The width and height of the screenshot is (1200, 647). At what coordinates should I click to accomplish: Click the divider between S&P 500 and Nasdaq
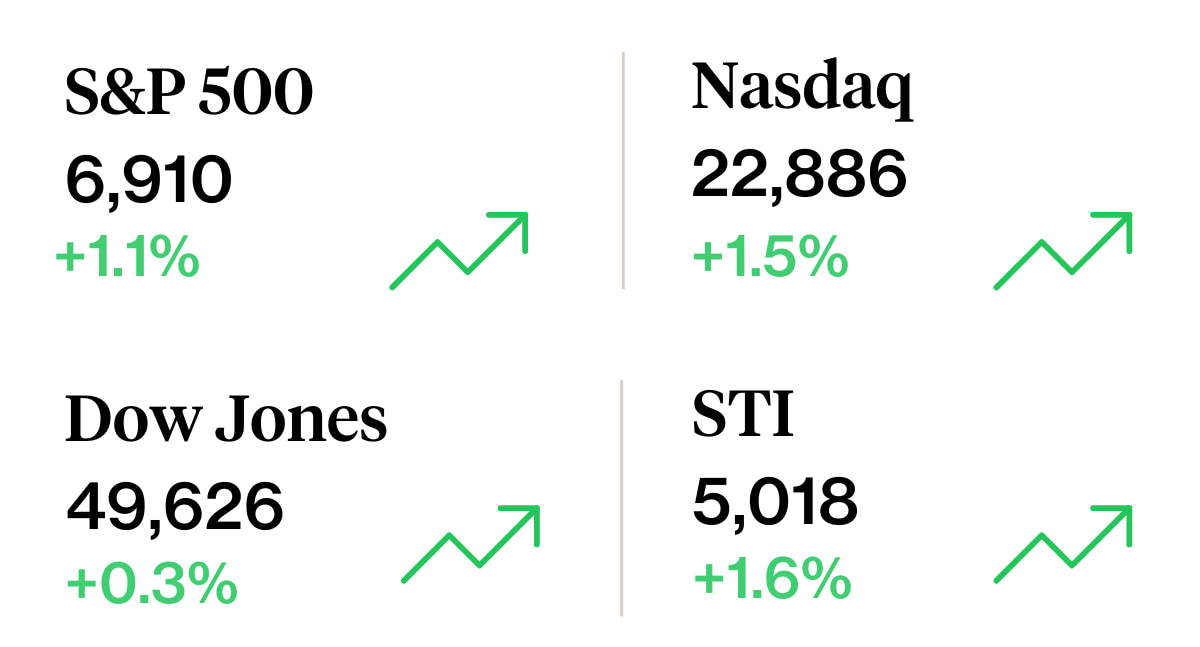tap(623, 170)
